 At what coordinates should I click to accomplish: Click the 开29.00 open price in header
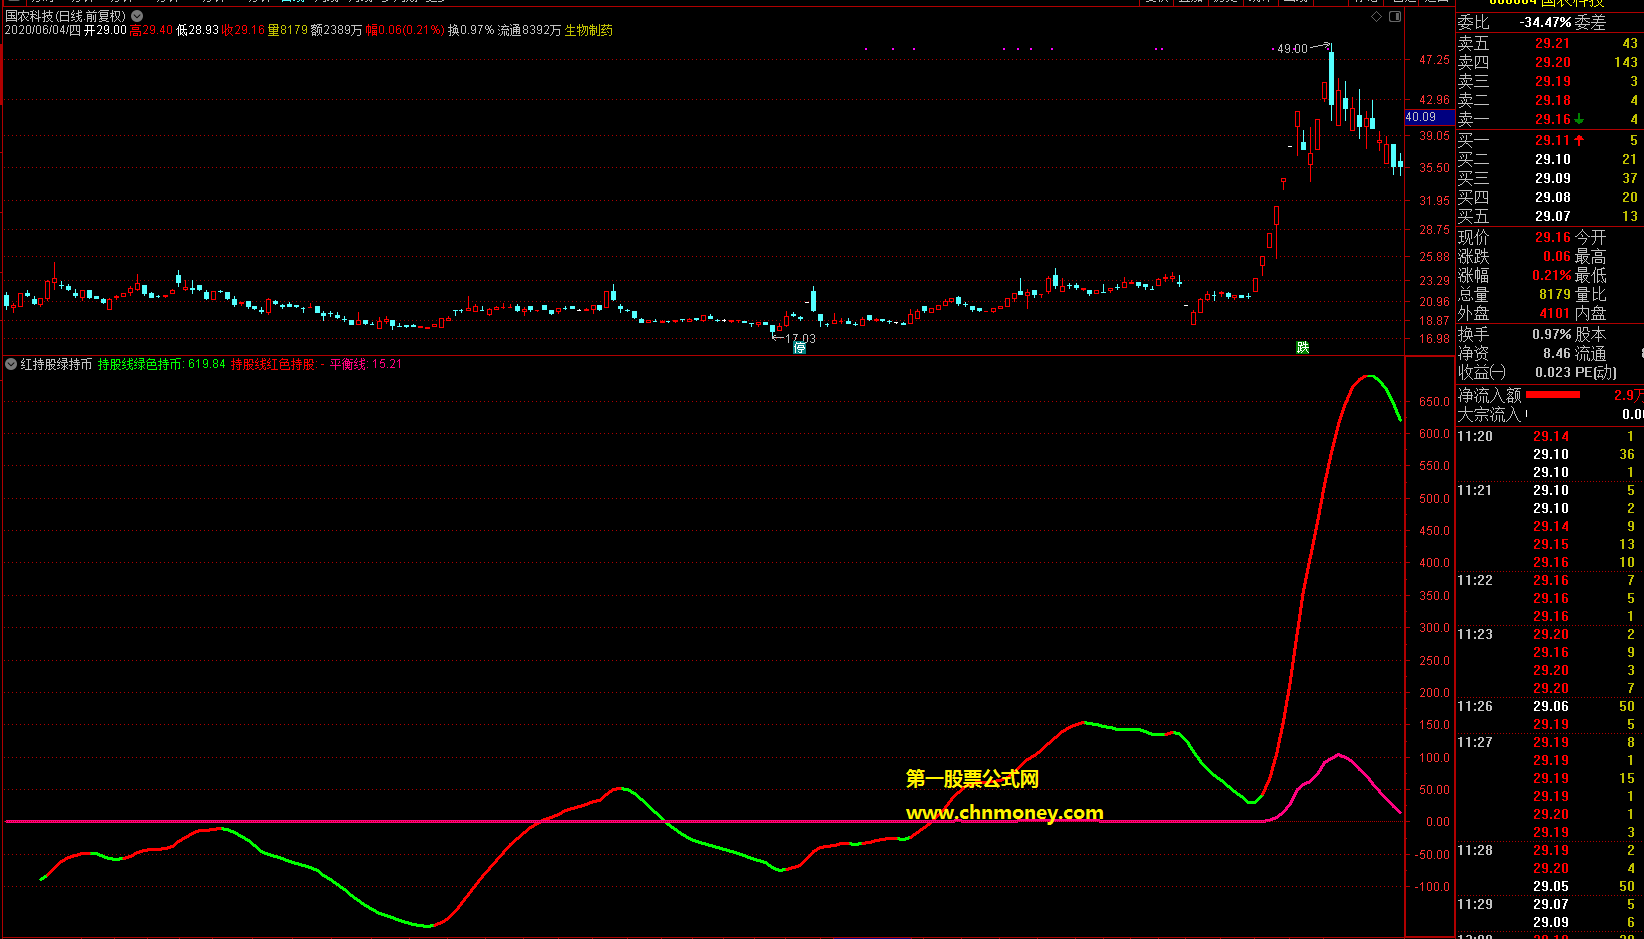(105, 30)
